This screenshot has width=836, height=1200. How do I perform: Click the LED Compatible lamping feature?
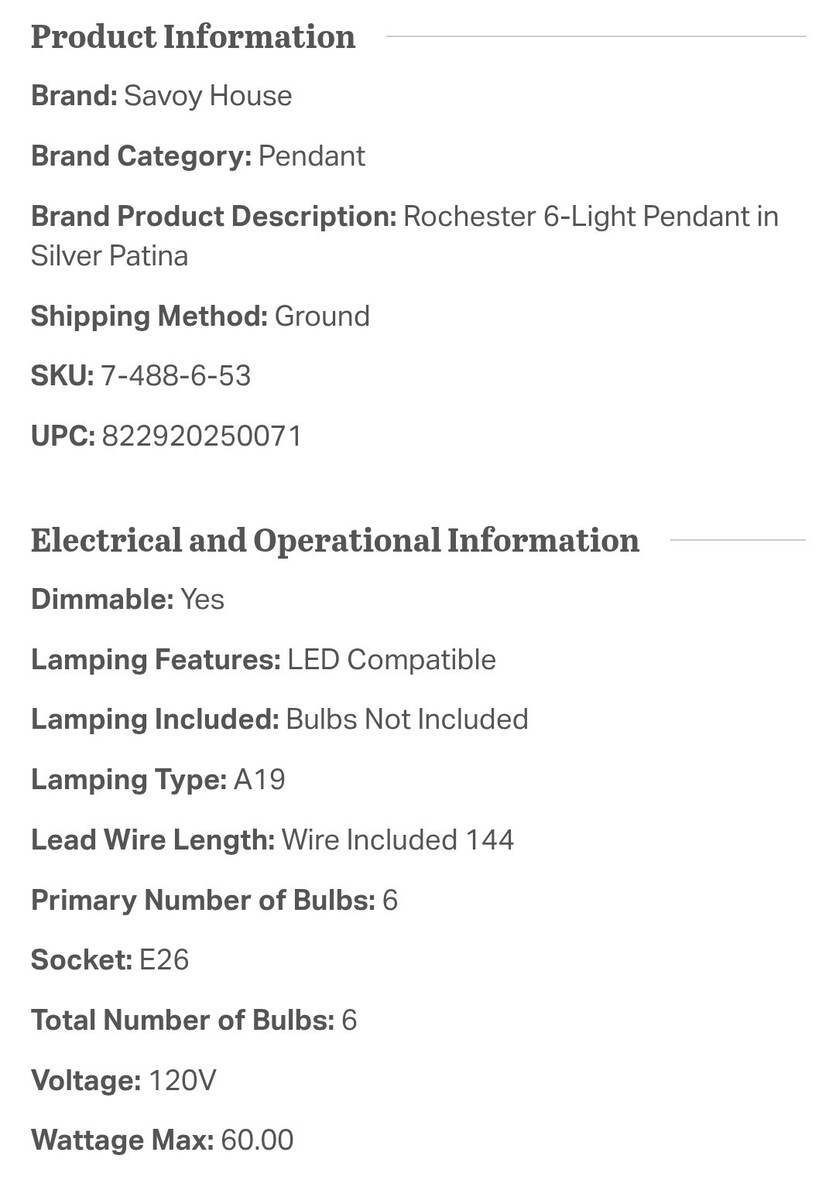point(392,660)
